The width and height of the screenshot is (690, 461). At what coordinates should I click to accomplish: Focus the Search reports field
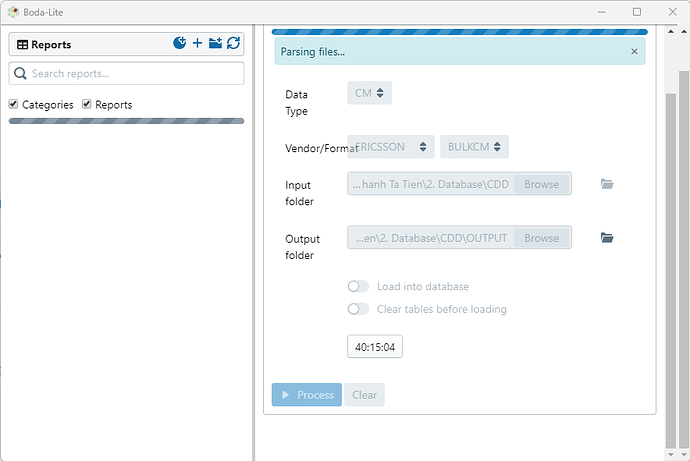(x=126, y=73)
